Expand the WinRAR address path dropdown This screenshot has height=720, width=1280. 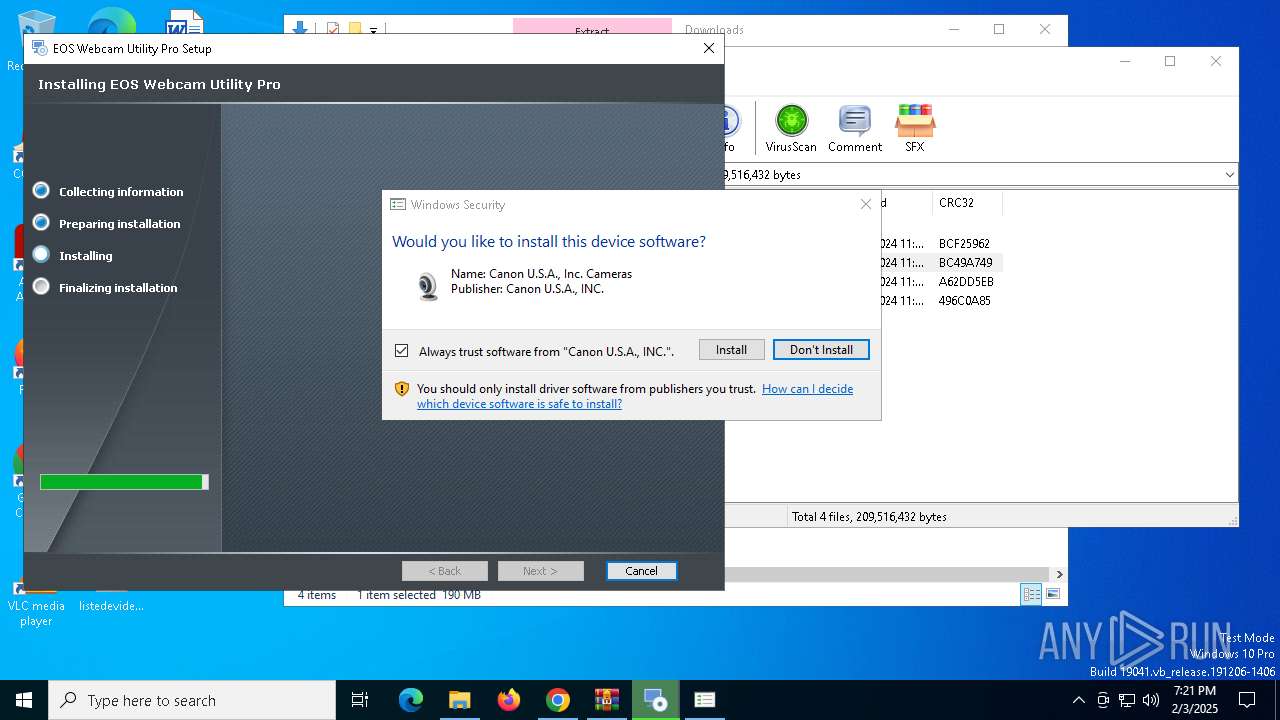(x=1229, y=175)
